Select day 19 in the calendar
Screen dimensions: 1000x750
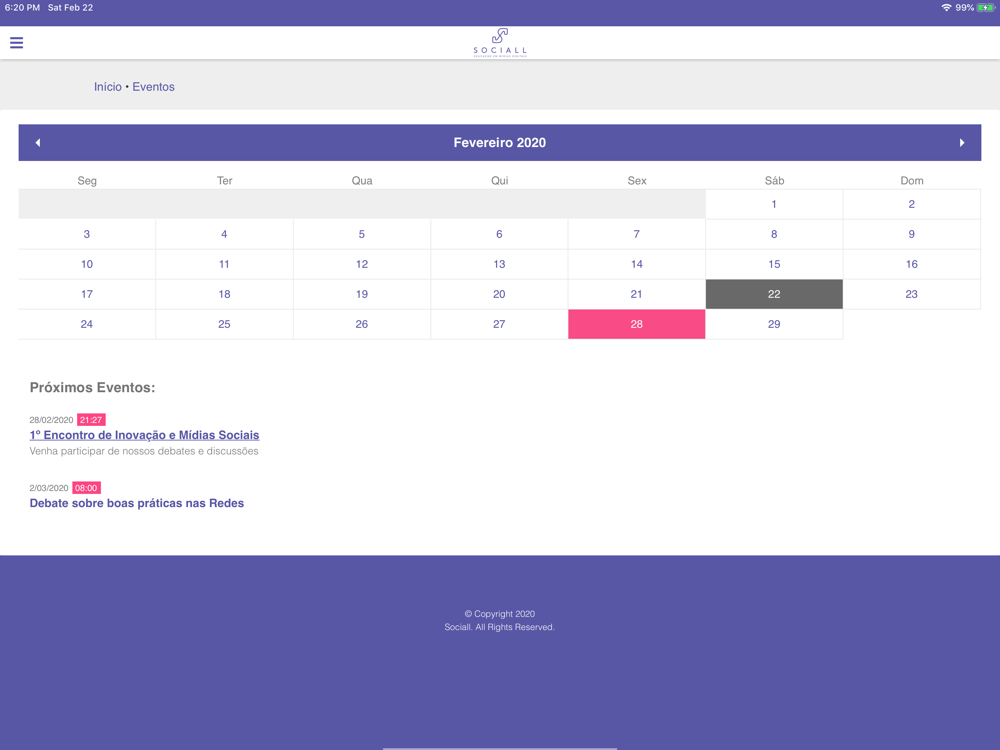point(362,294)
